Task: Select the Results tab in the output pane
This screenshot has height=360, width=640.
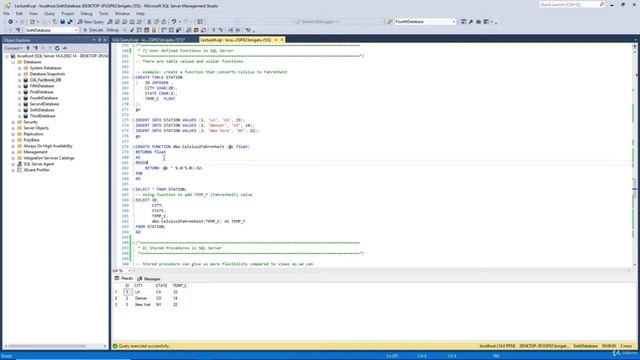Action: click(x=124, y=278)
